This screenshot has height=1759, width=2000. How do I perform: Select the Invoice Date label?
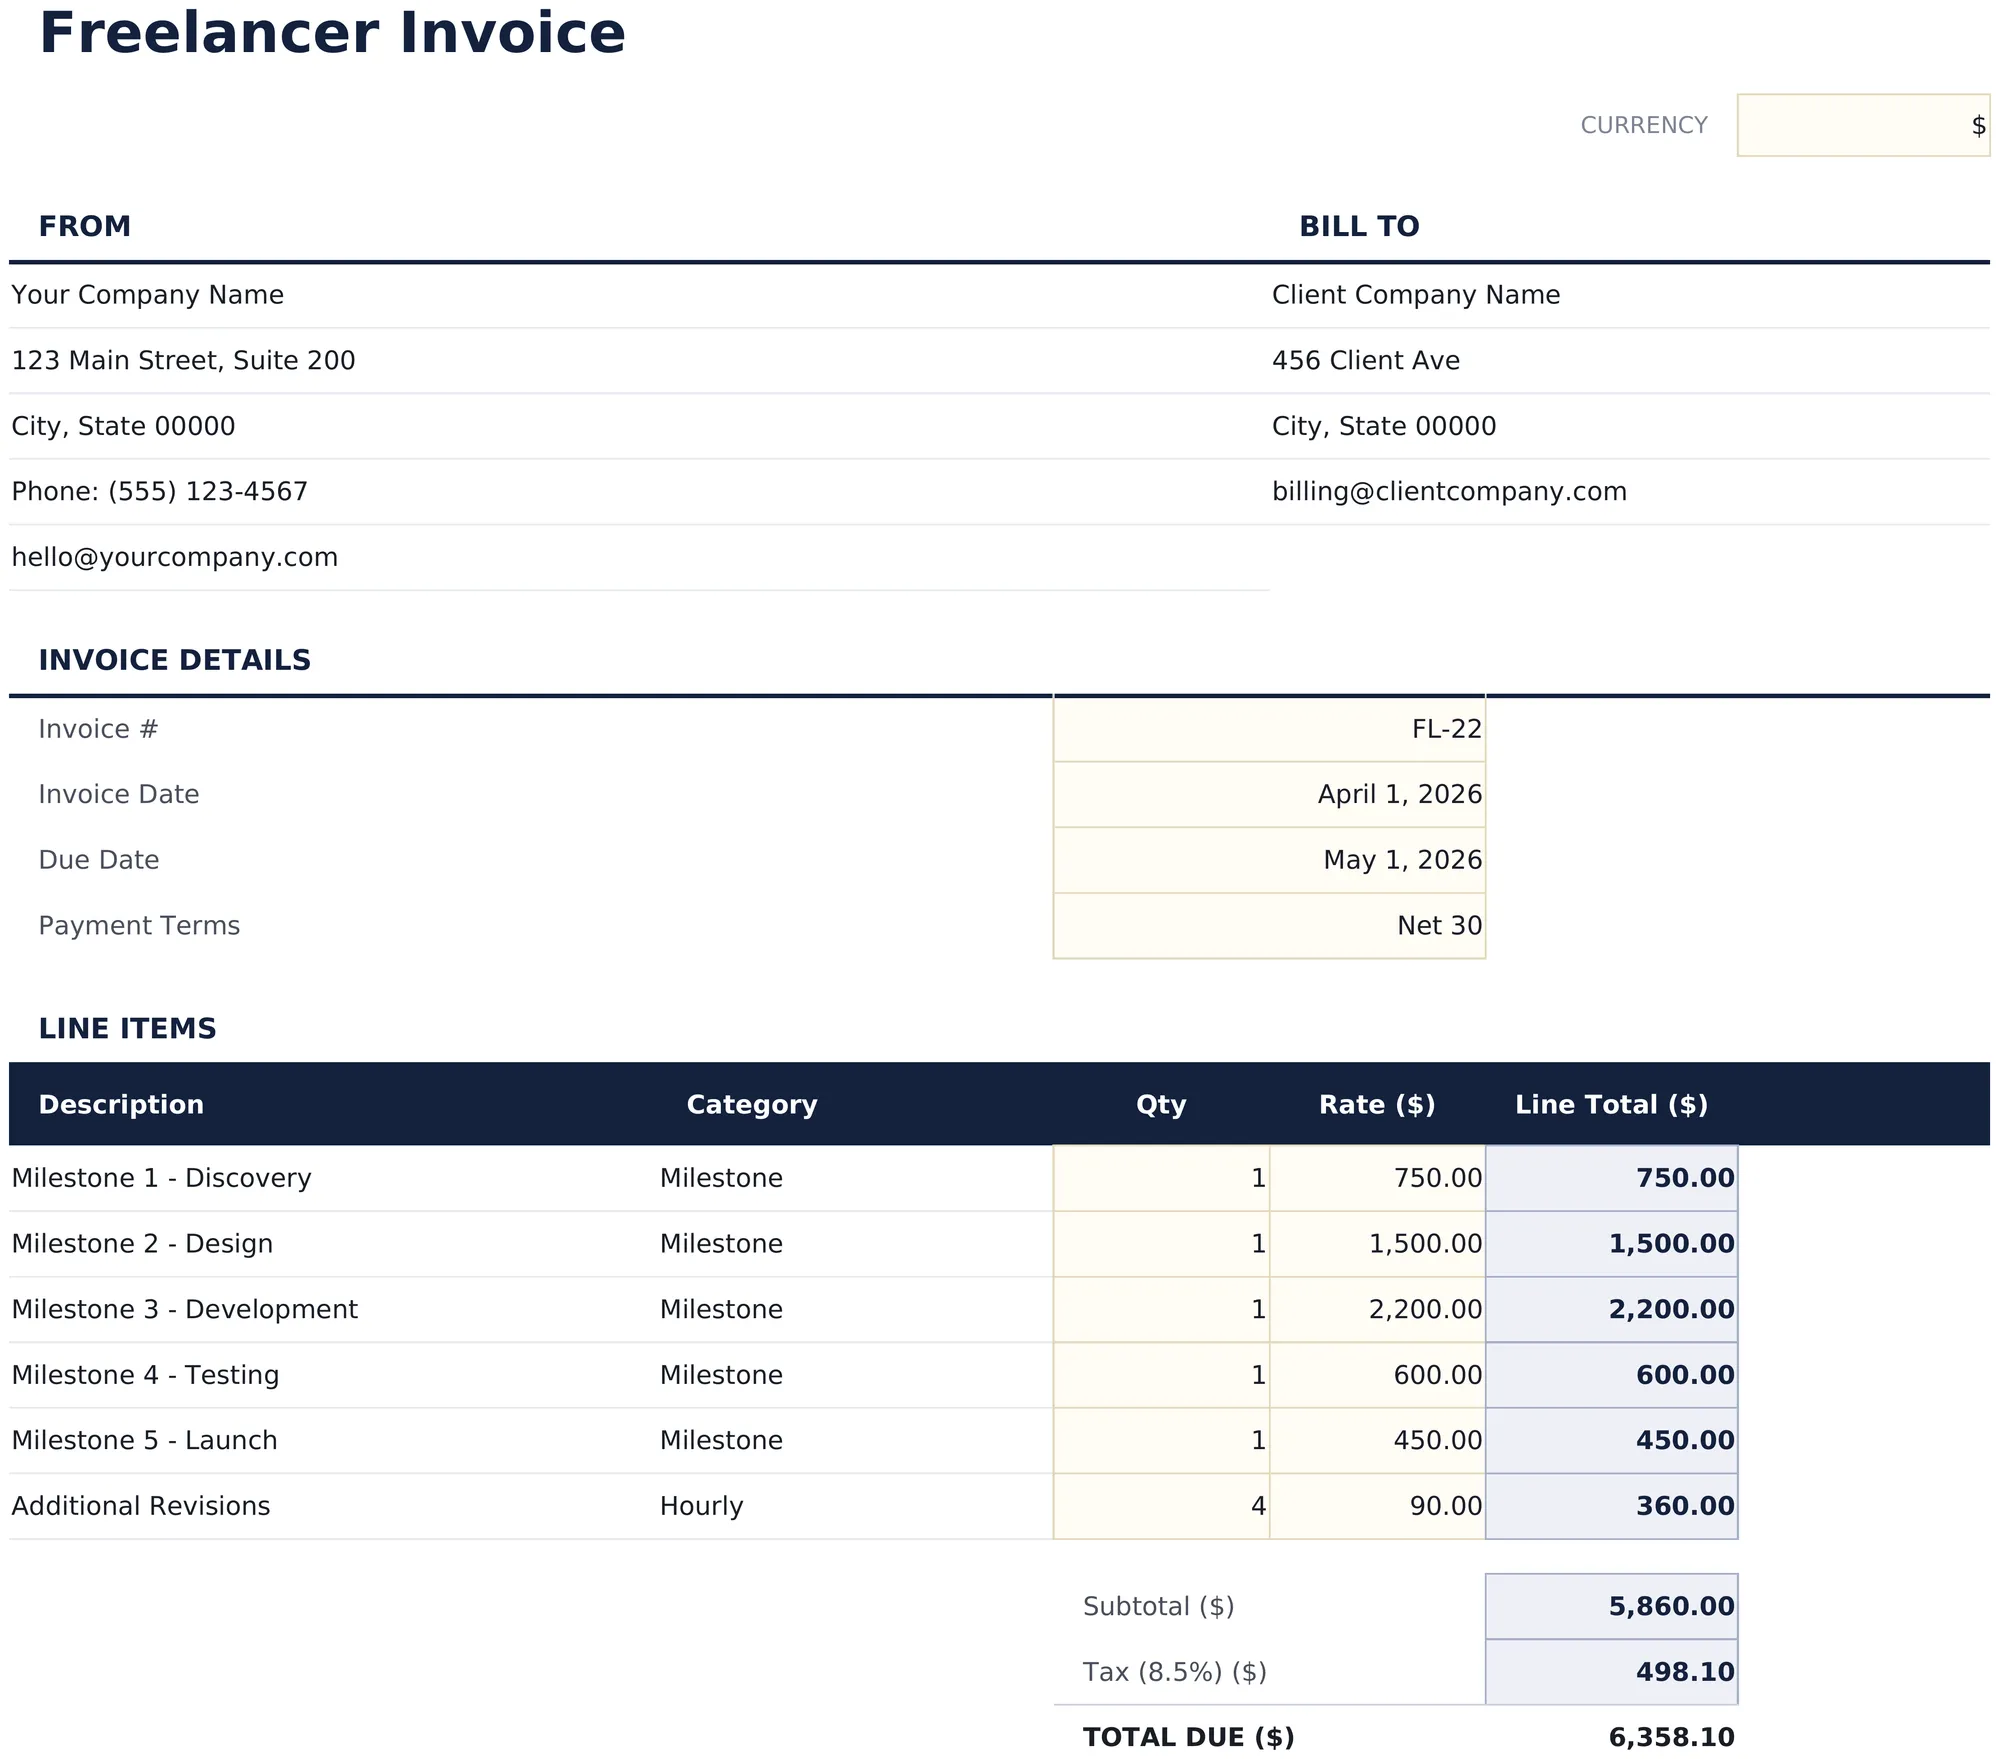119,794
